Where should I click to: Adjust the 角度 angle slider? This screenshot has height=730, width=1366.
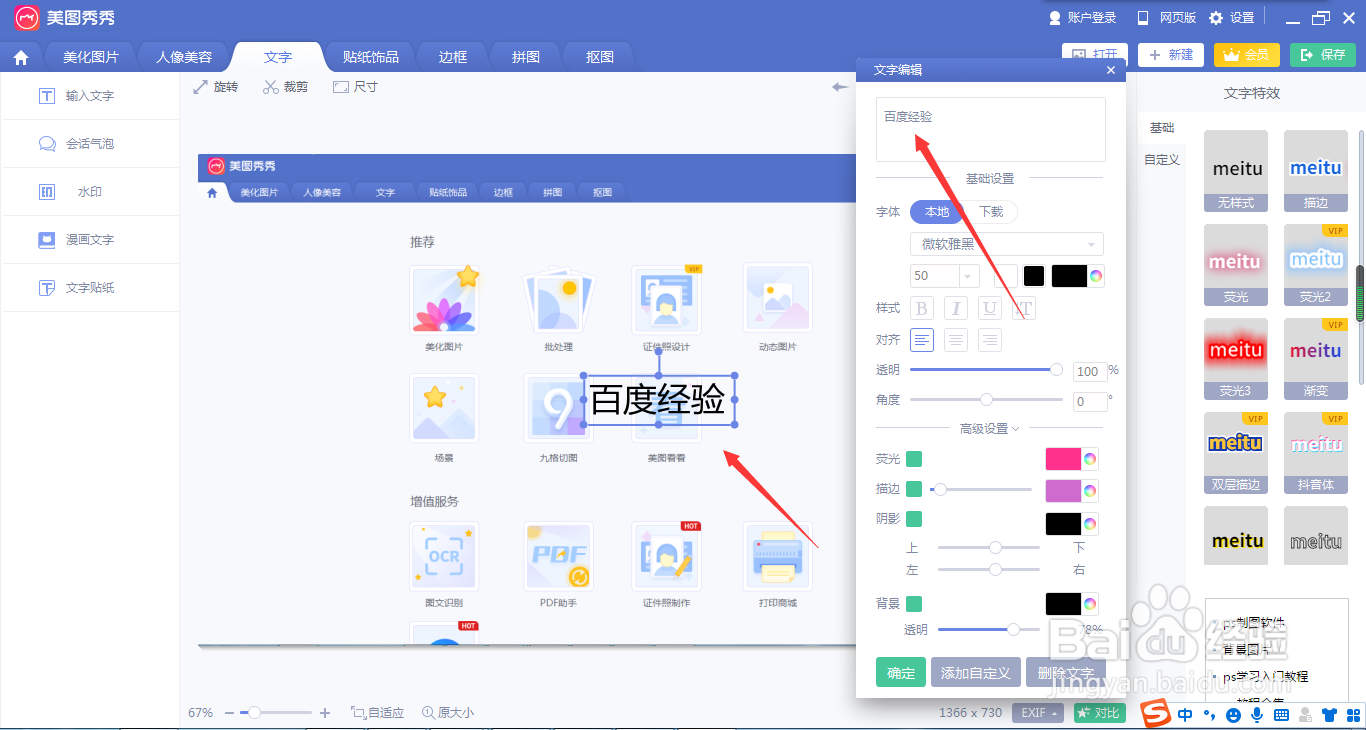tap(986, 399)
